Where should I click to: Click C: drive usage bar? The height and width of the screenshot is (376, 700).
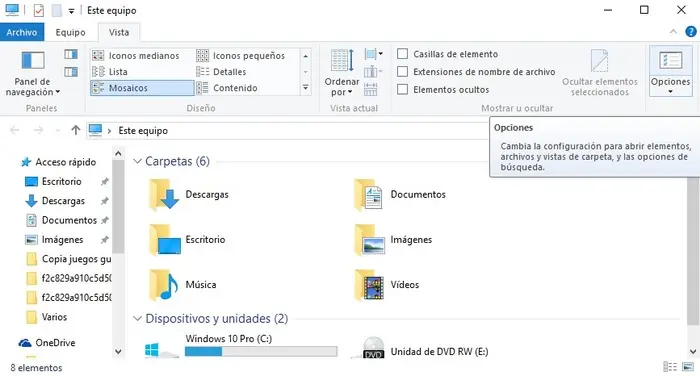coord(261,352)
